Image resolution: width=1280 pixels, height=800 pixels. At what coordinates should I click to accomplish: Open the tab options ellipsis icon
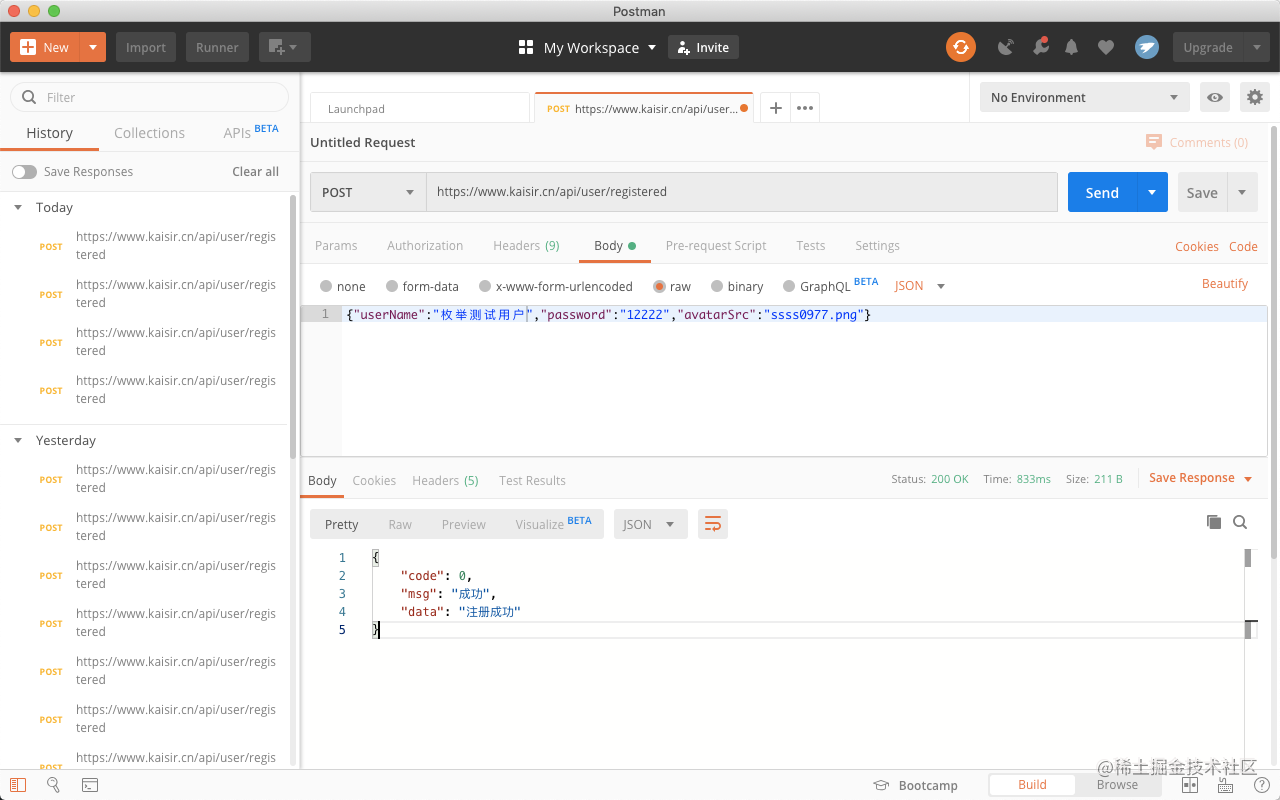805,108
